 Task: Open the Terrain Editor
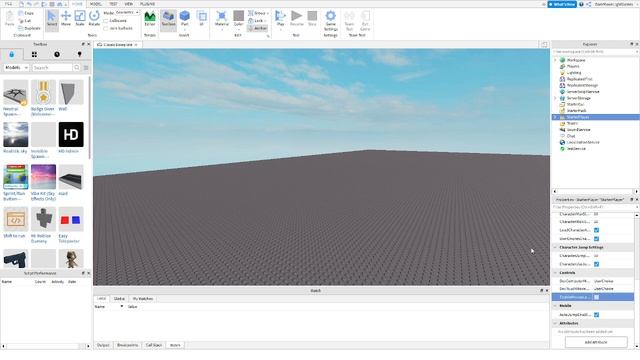(x=150, y=19)
